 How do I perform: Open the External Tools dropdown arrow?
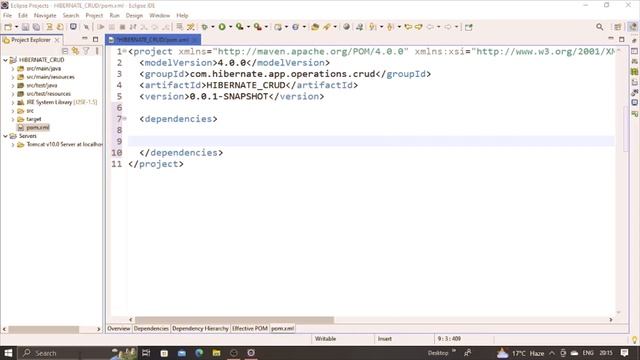[x=266, y=27]
